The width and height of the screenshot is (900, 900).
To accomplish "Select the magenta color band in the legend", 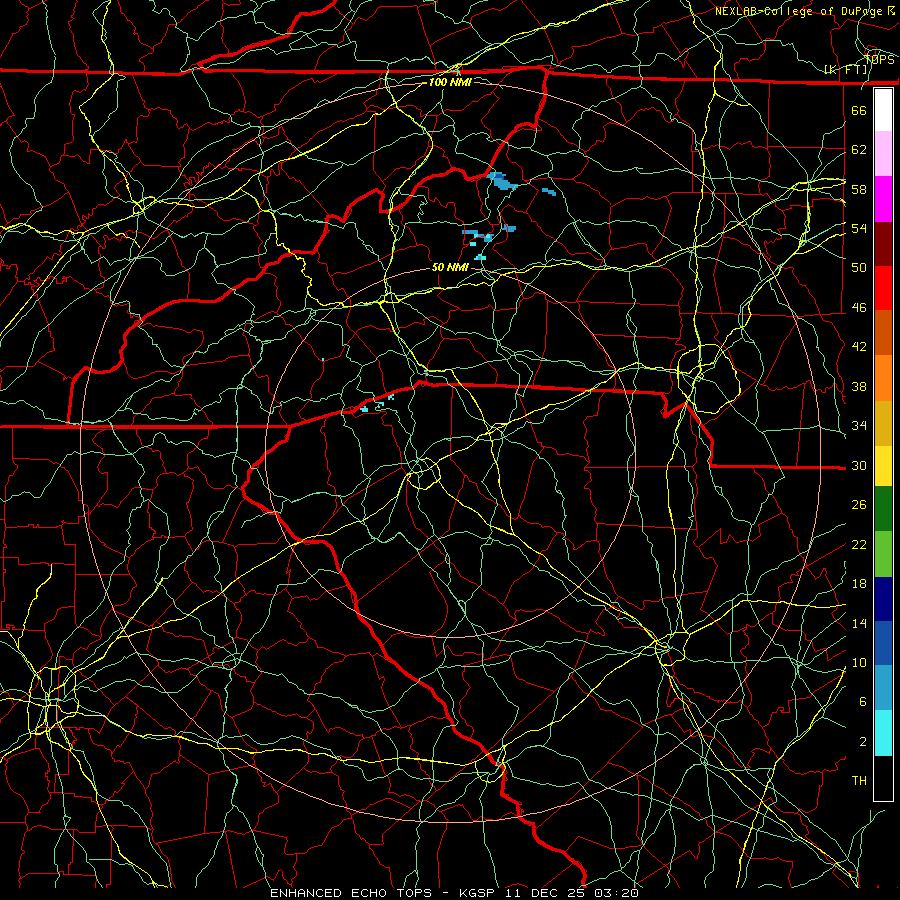I will pos(883,199).
